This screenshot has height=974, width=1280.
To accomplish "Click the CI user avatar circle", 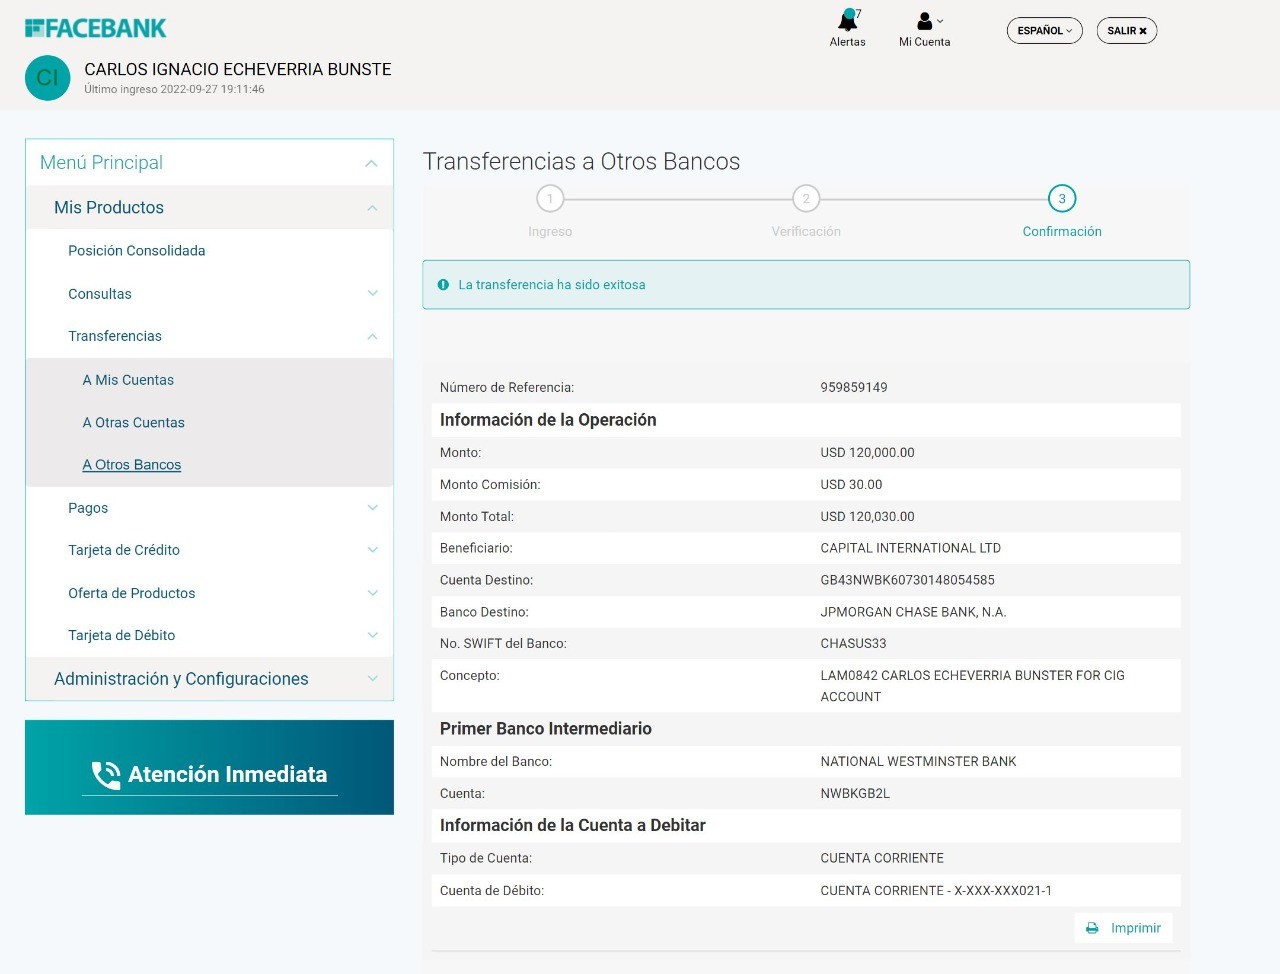I will point(47,78).
